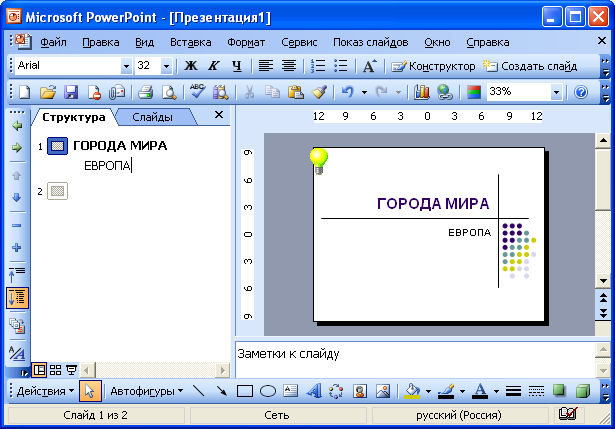The height and width of the screenshot is (429, 615).
Task: Open the Окно menu
Action: pyautogui.click(x=437, y=42)
